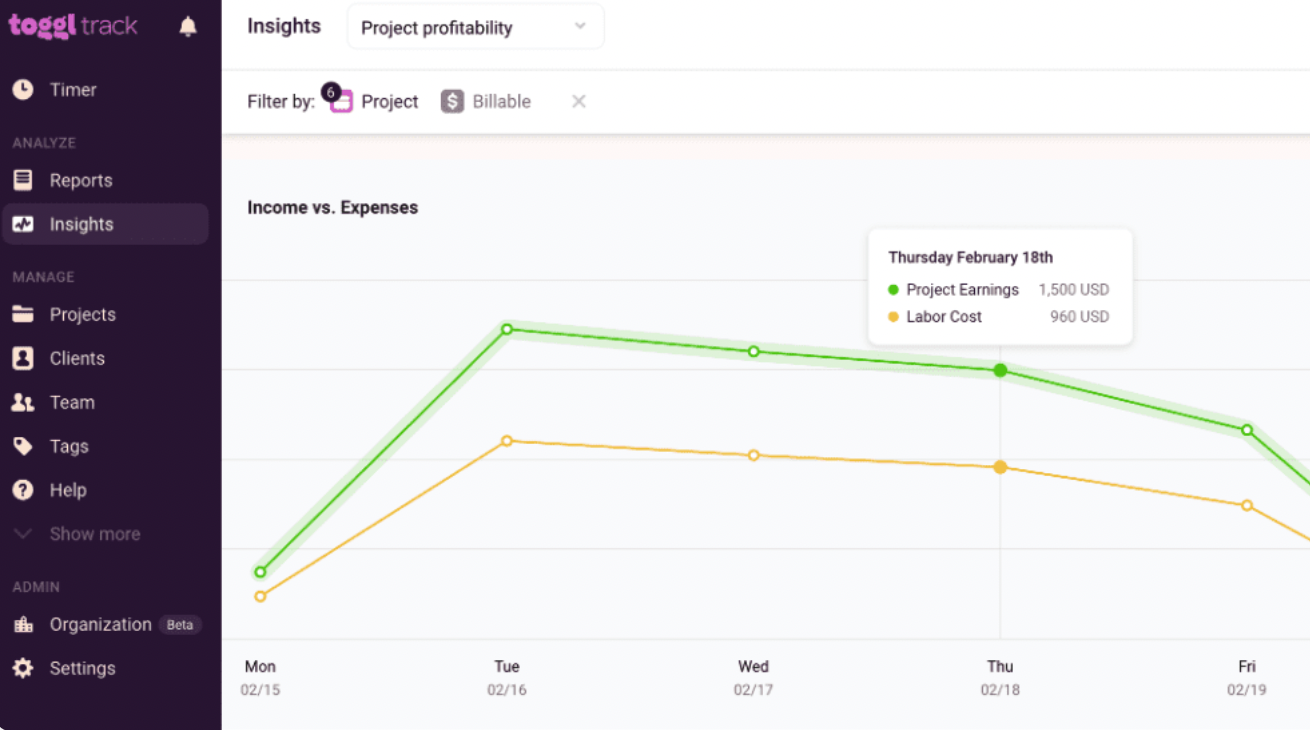This screenshot has height=730, width=1310.
Task: Click the Help question mark icon
Action: tap(23, 490)
